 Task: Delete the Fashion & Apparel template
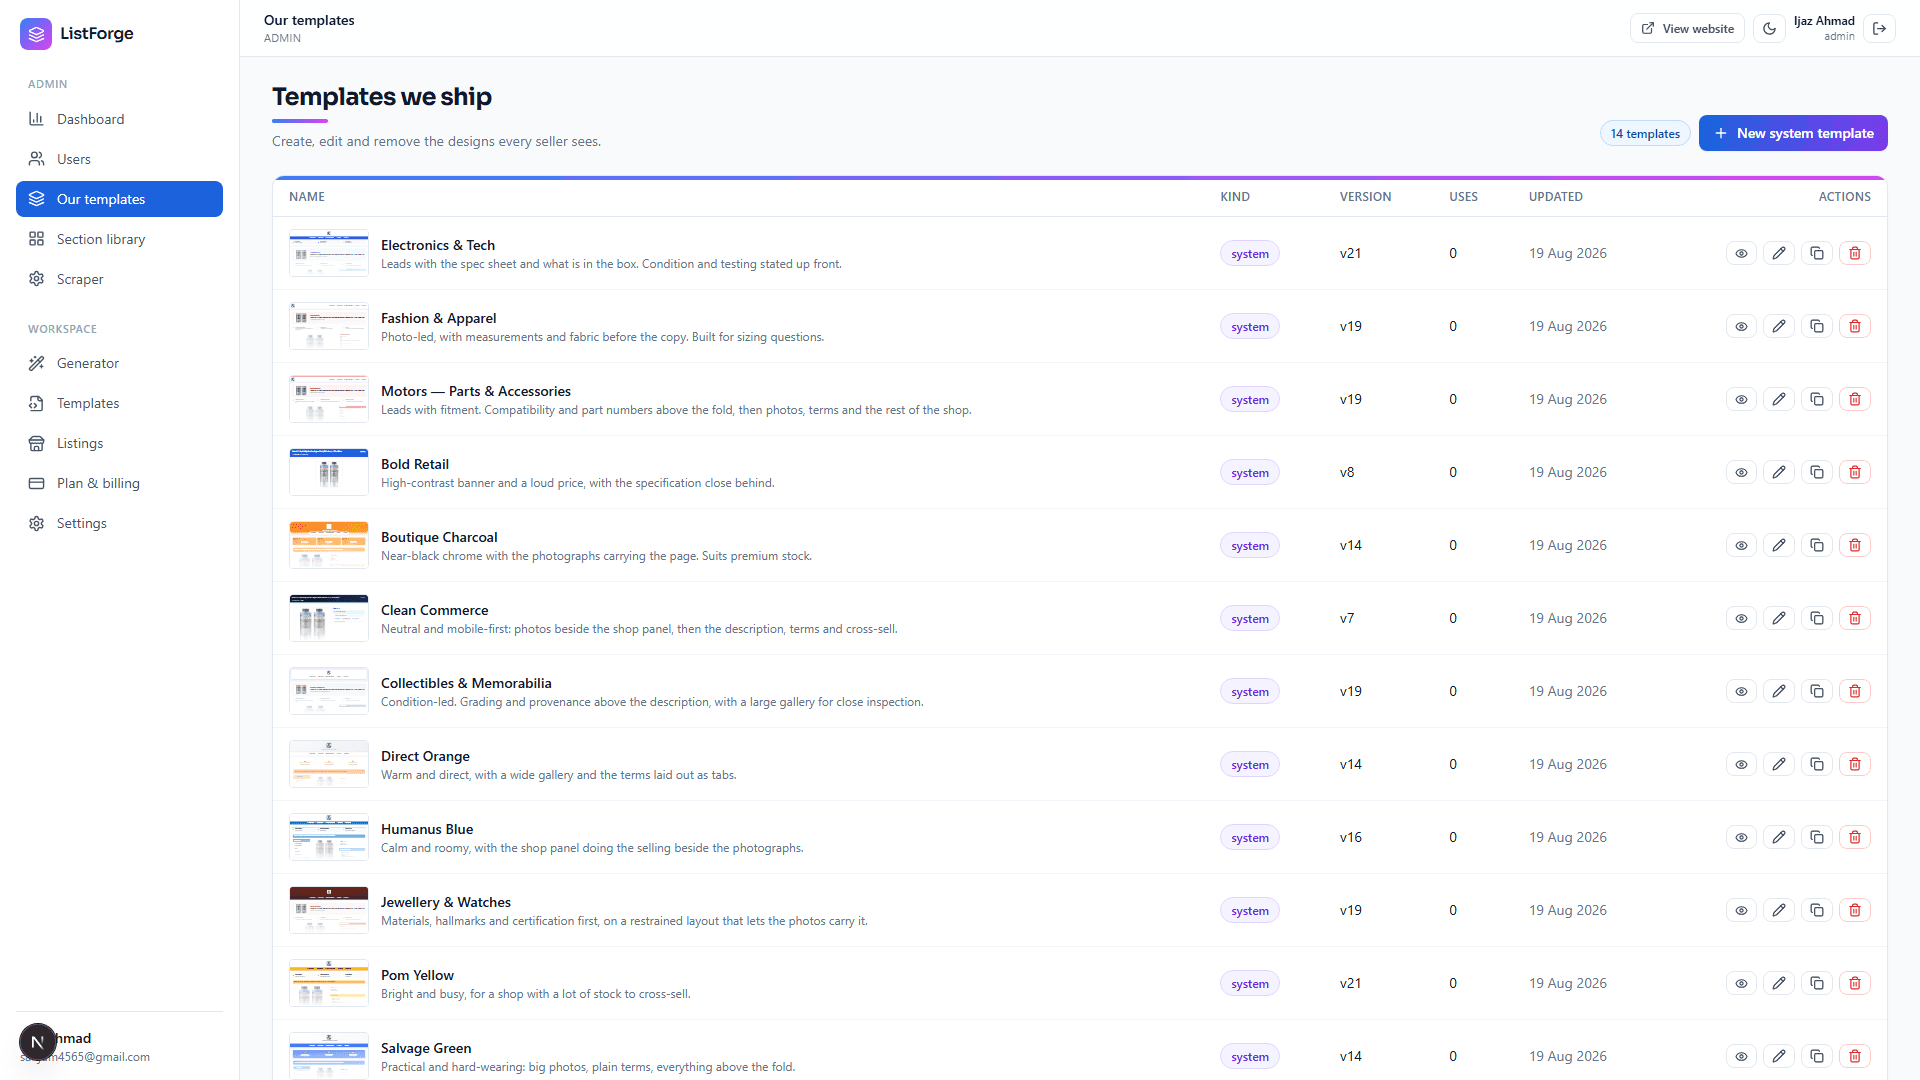coord(1855,326)
